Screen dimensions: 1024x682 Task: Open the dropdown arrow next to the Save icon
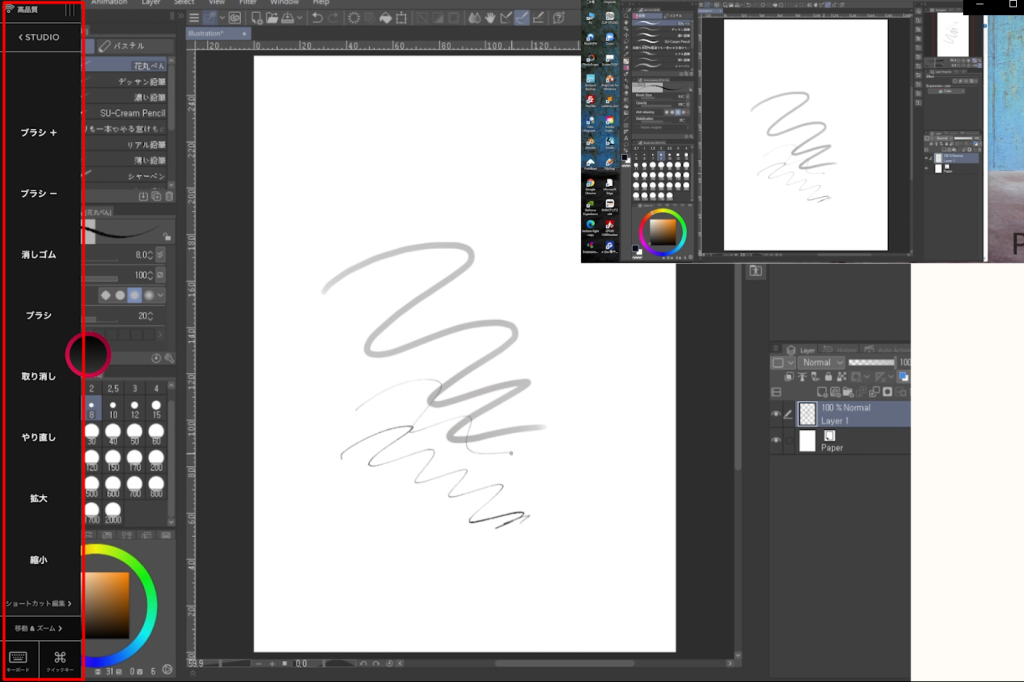(x=300, y=18)
